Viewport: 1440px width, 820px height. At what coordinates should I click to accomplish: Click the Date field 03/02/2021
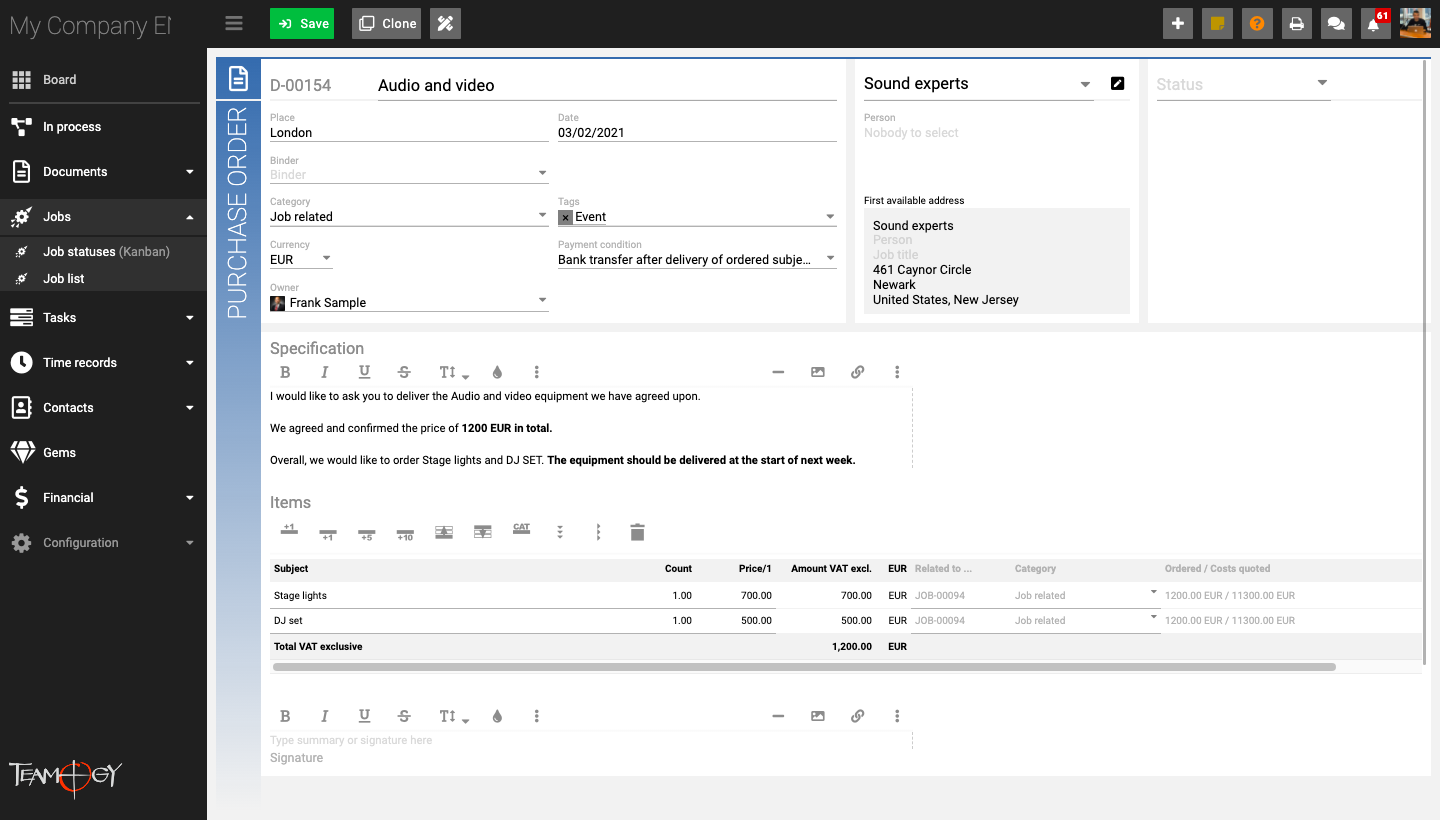pos(697,132)
